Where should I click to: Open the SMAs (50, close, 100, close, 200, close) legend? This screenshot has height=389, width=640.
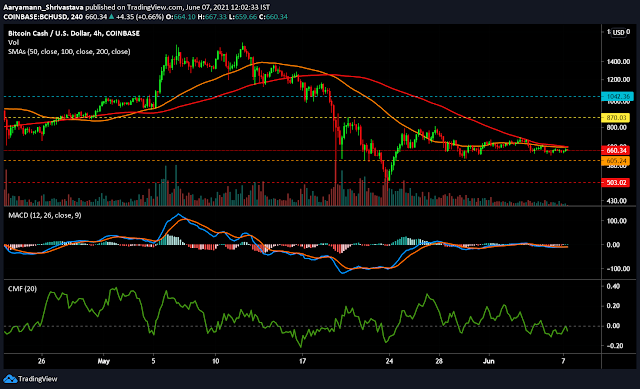coord(69,52)
